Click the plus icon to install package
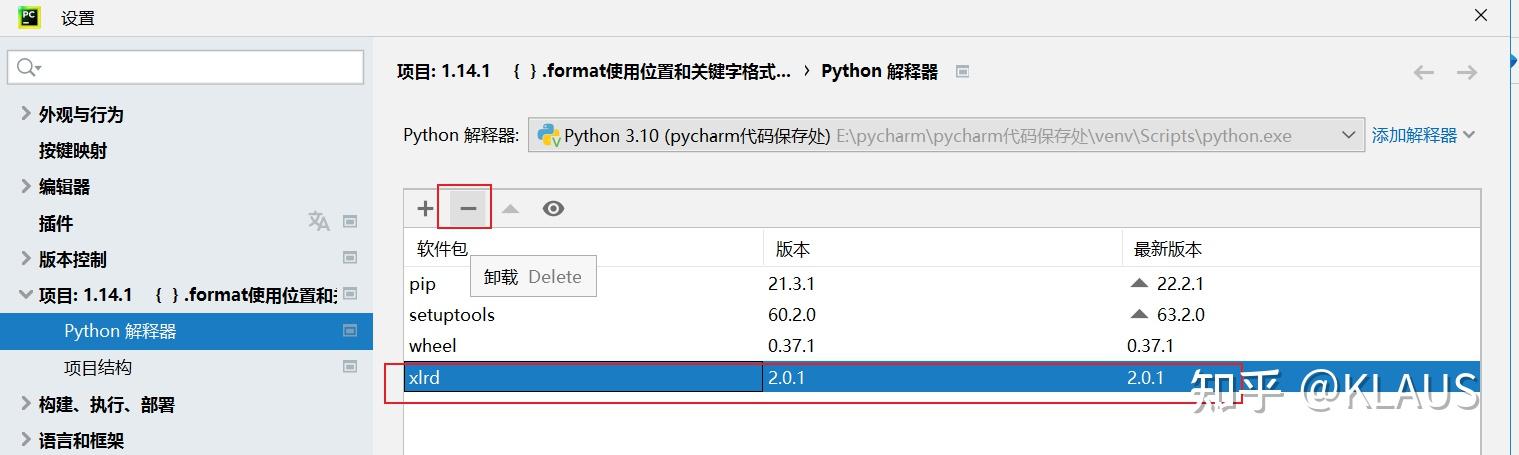The width and height of the screenshot is (1519, 455). tap(425, 208)
